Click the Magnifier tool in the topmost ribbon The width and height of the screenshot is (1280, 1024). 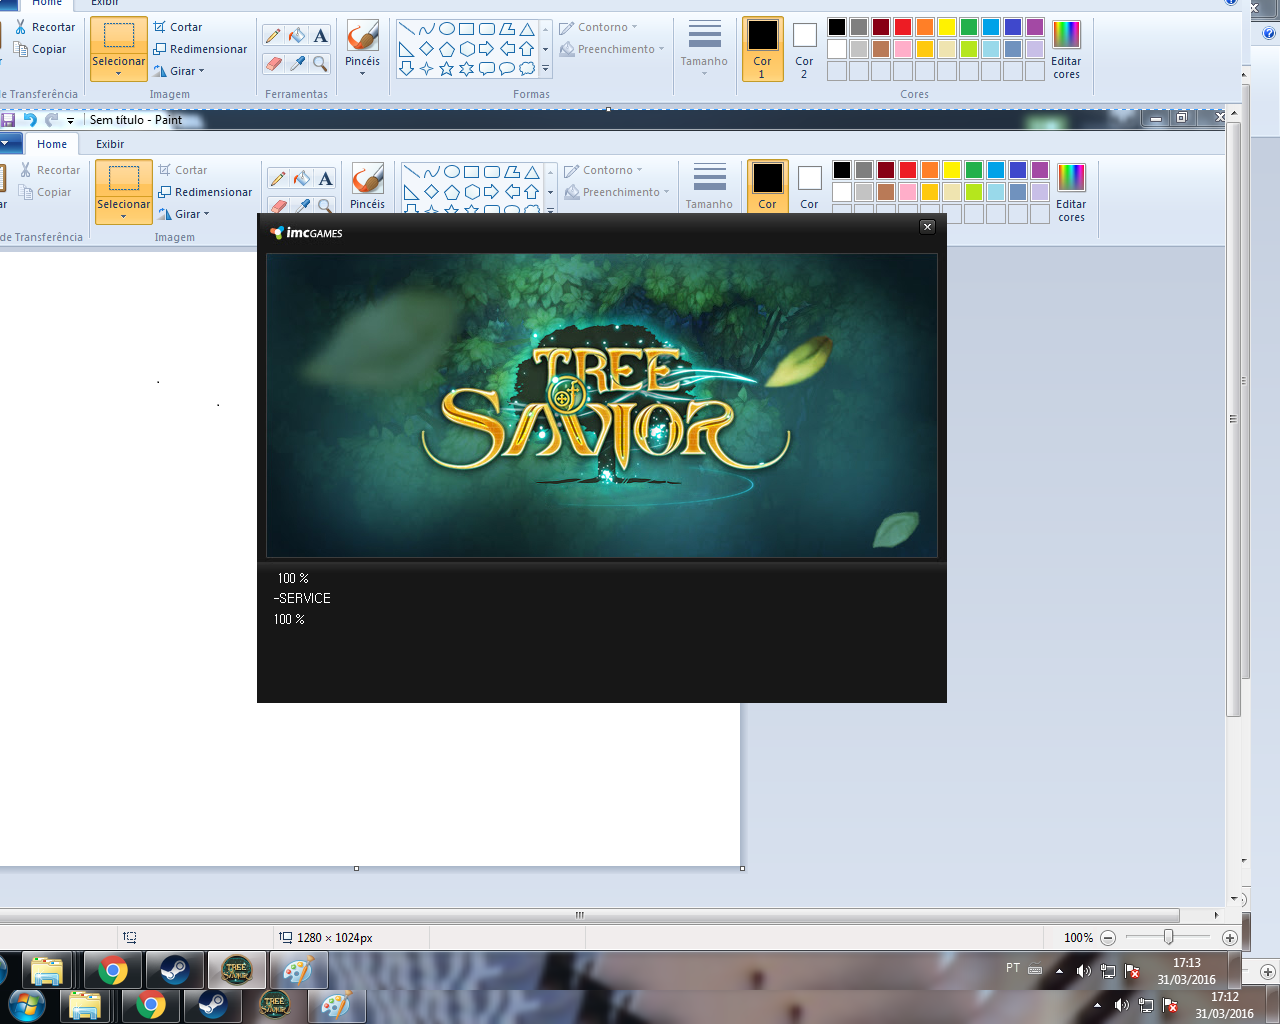click(321, 64)
